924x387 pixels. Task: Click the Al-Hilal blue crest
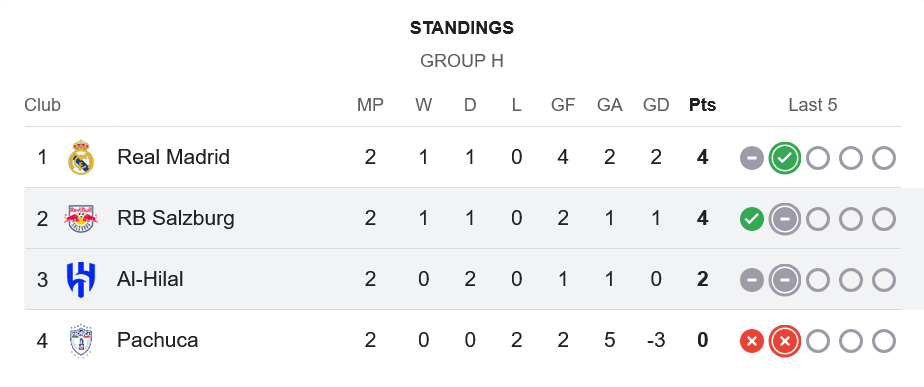[x=81, y=279]
